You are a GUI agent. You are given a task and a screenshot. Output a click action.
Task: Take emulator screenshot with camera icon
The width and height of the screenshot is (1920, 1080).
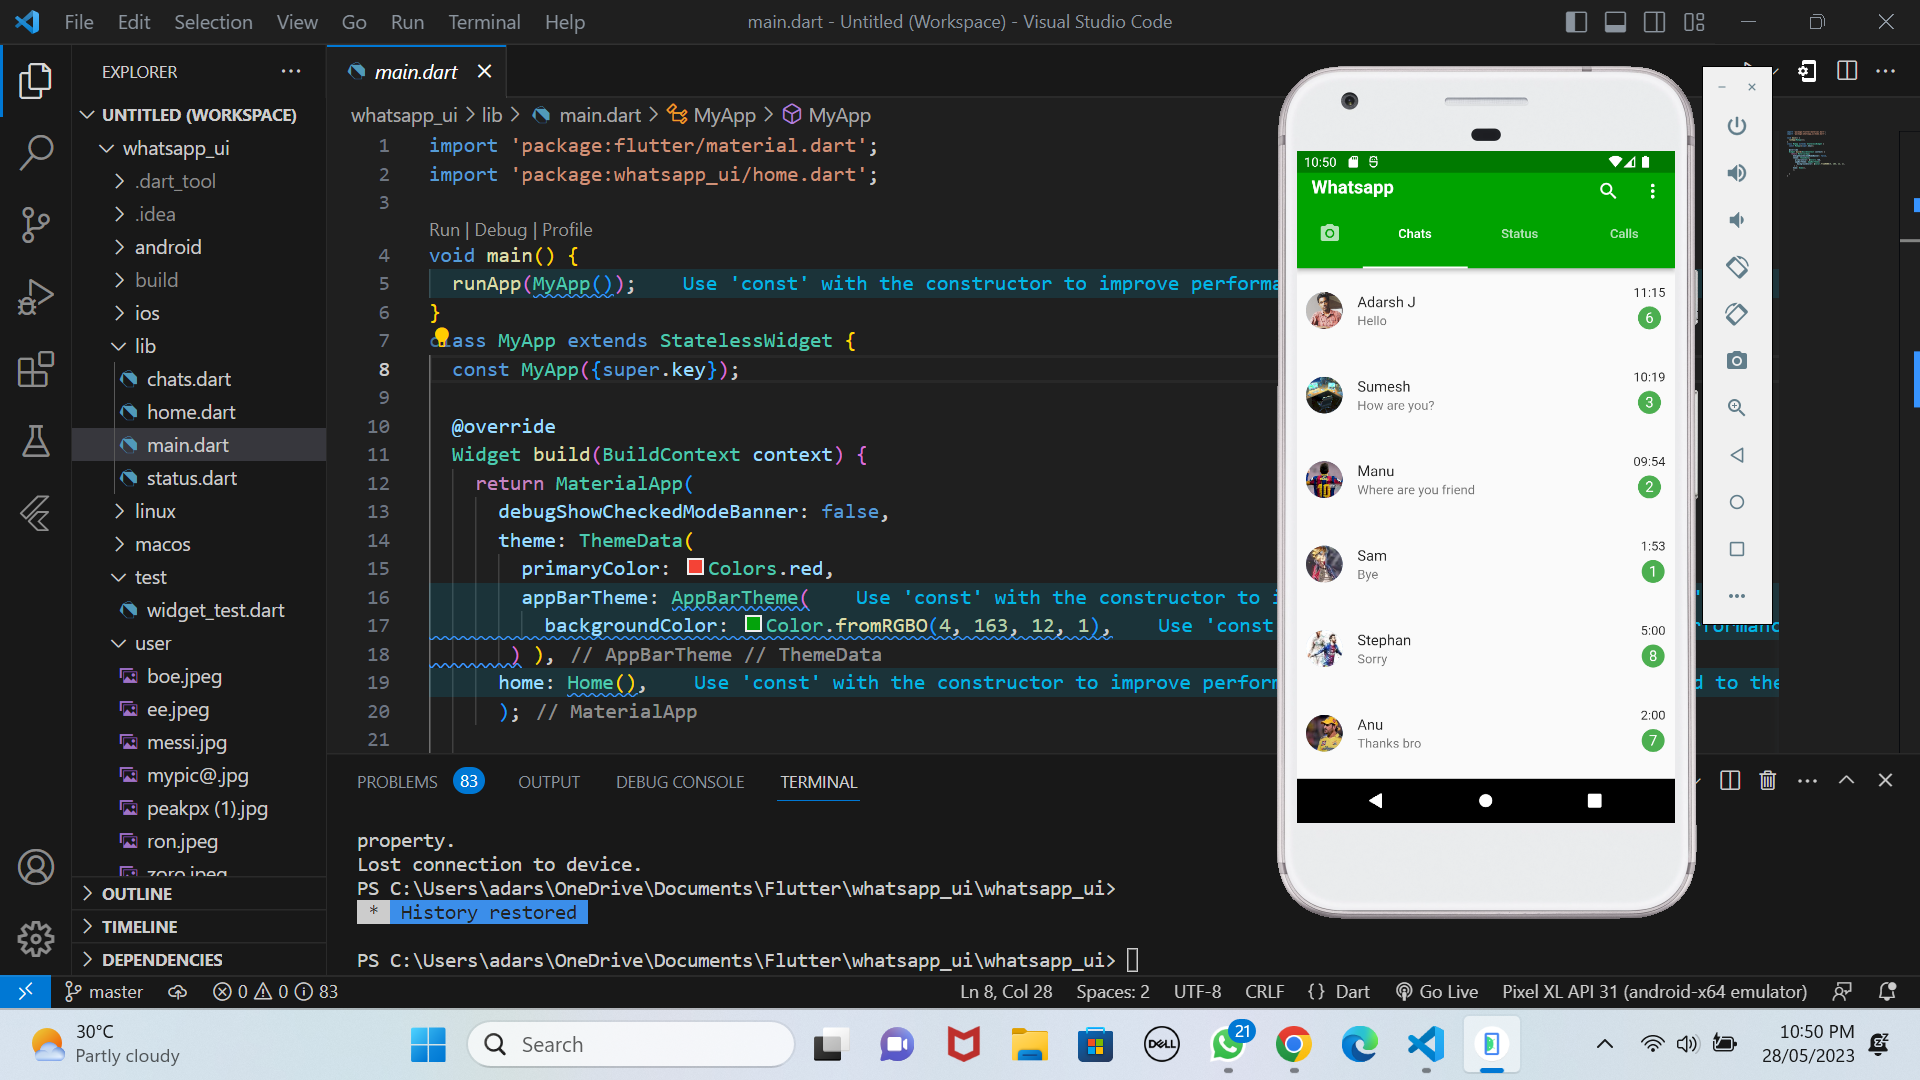coord(1737,361)
